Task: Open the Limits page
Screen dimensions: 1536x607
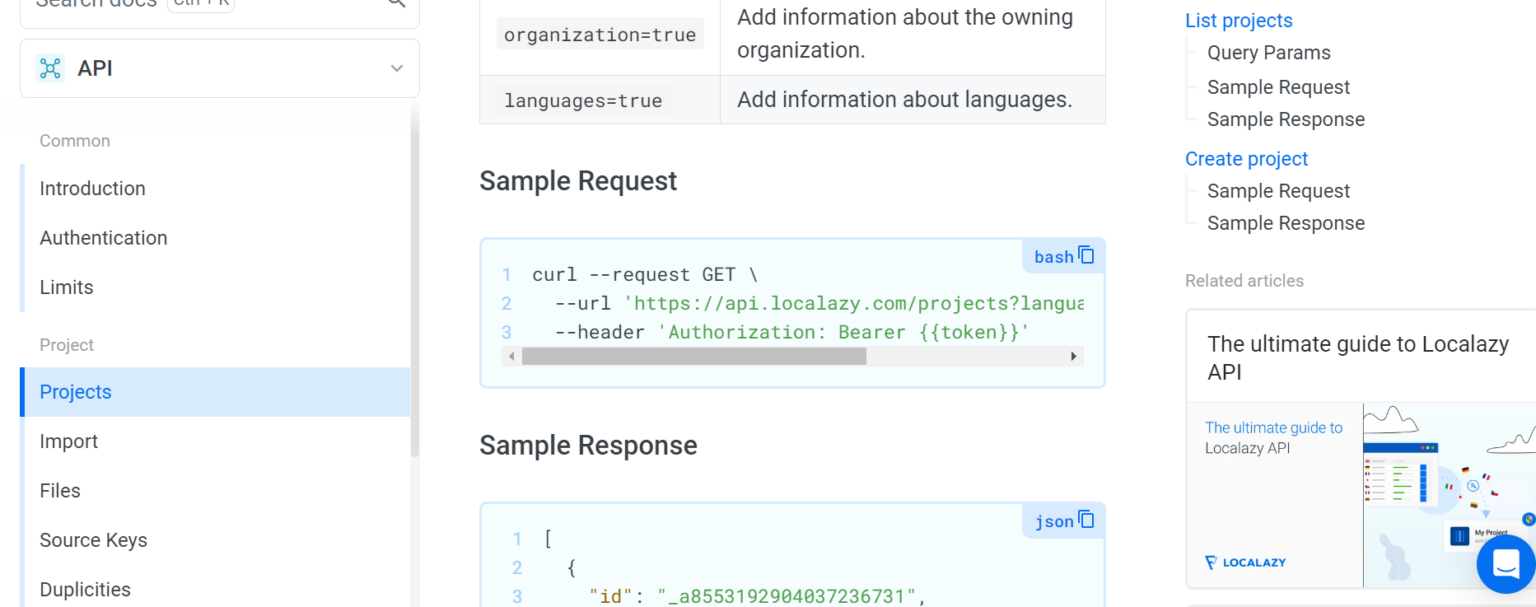Action: 66,287
